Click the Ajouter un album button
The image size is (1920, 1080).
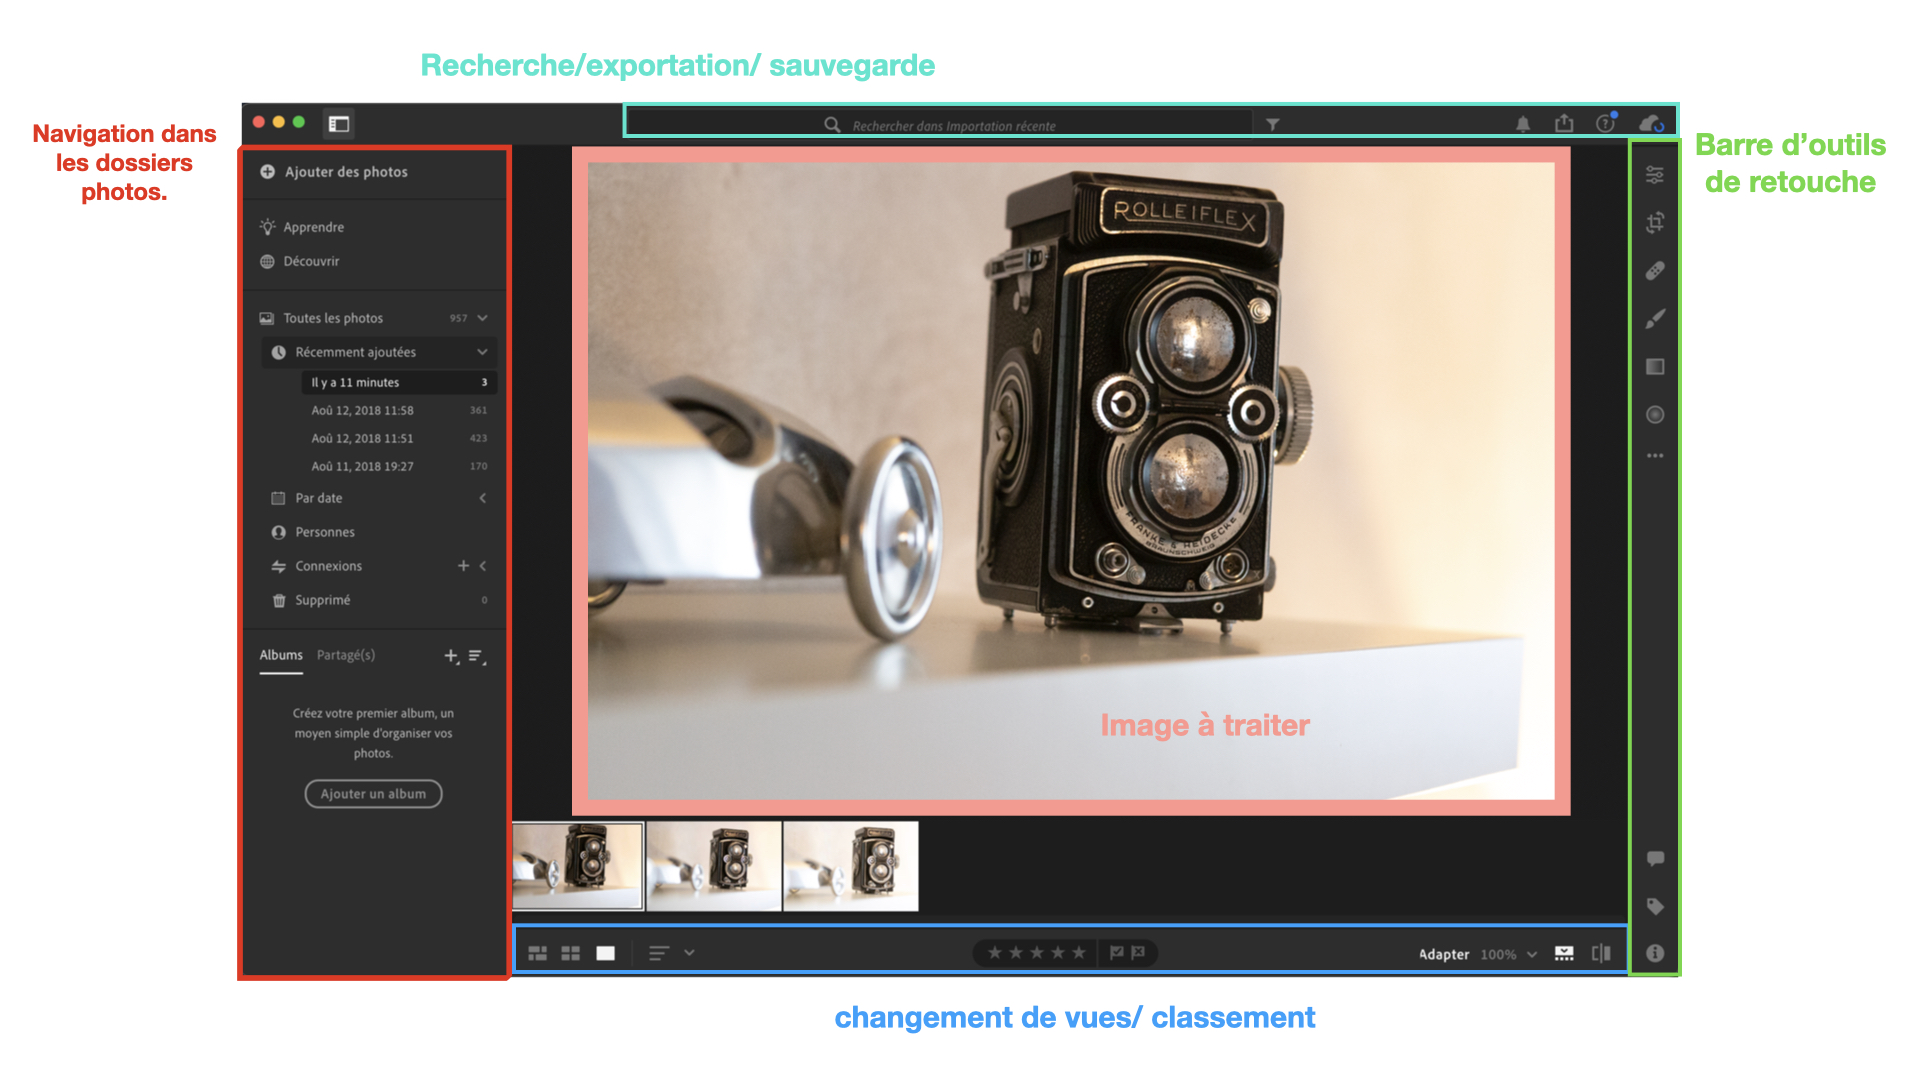373,794
